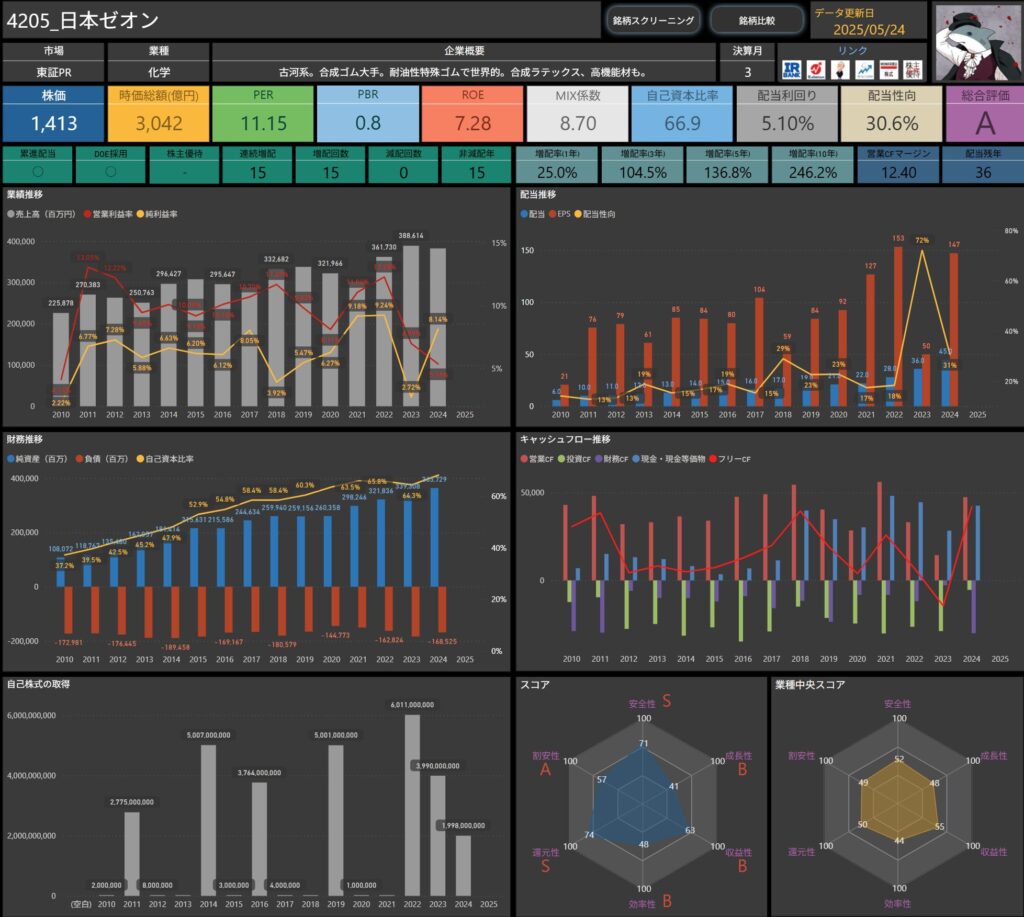
Task: Click the 営業CFマージン 12.40 cell
Action: pos(899,165)
